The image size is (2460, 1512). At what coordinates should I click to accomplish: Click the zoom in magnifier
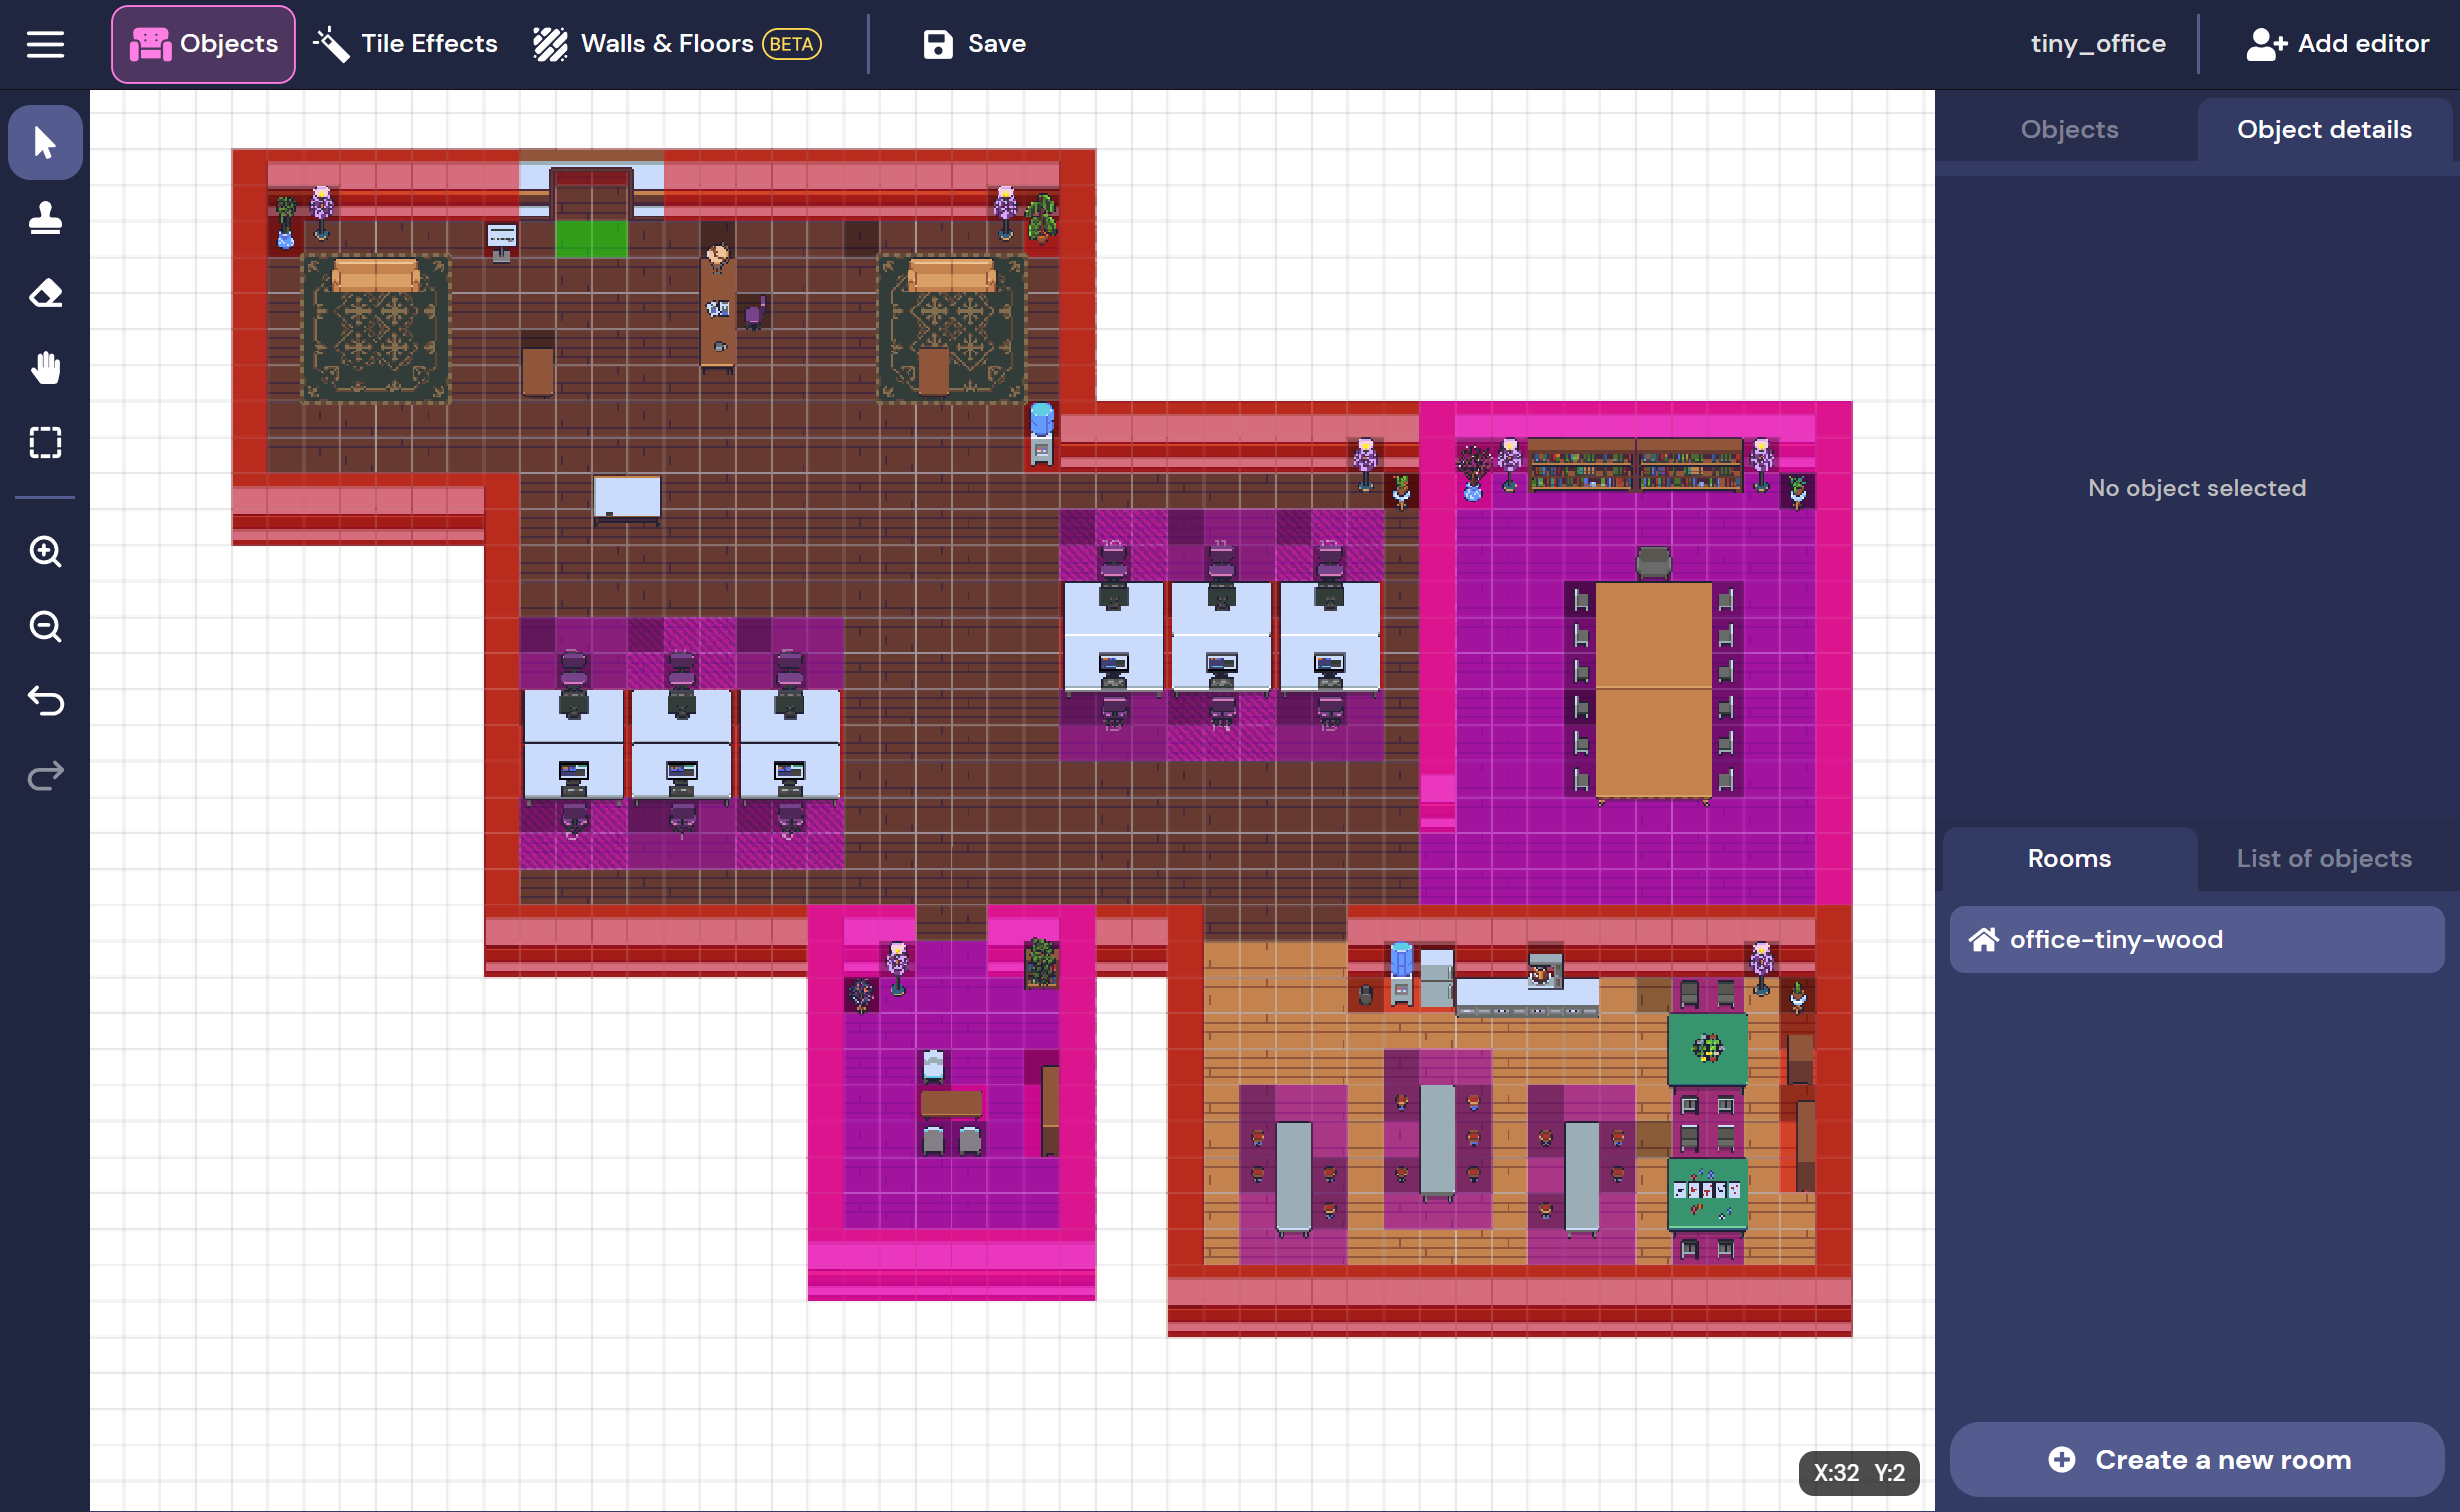[45, 551]
